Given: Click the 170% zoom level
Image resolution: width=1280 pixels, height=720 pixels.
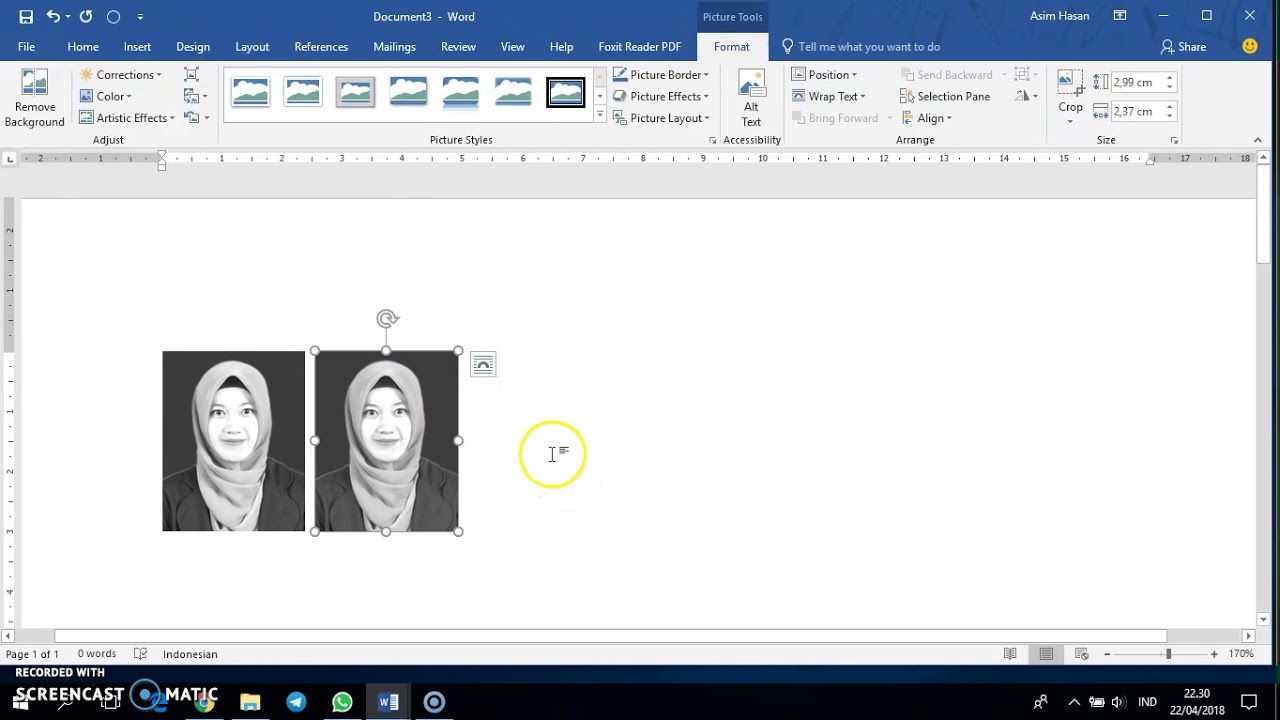Looking at the screenshot, I should (1241, 654).
